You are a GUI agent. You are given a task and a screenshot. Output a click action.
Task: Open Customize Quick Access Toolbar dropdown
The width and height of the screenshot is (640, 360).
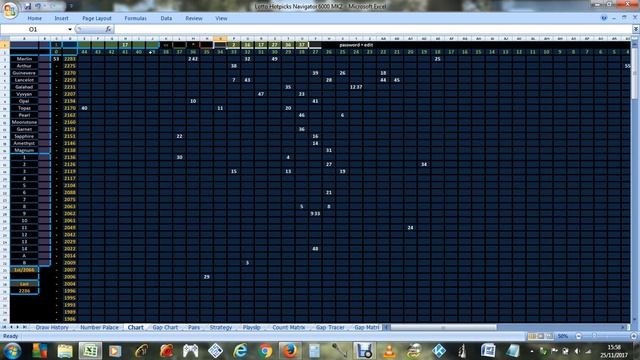[x=70, y=6]
